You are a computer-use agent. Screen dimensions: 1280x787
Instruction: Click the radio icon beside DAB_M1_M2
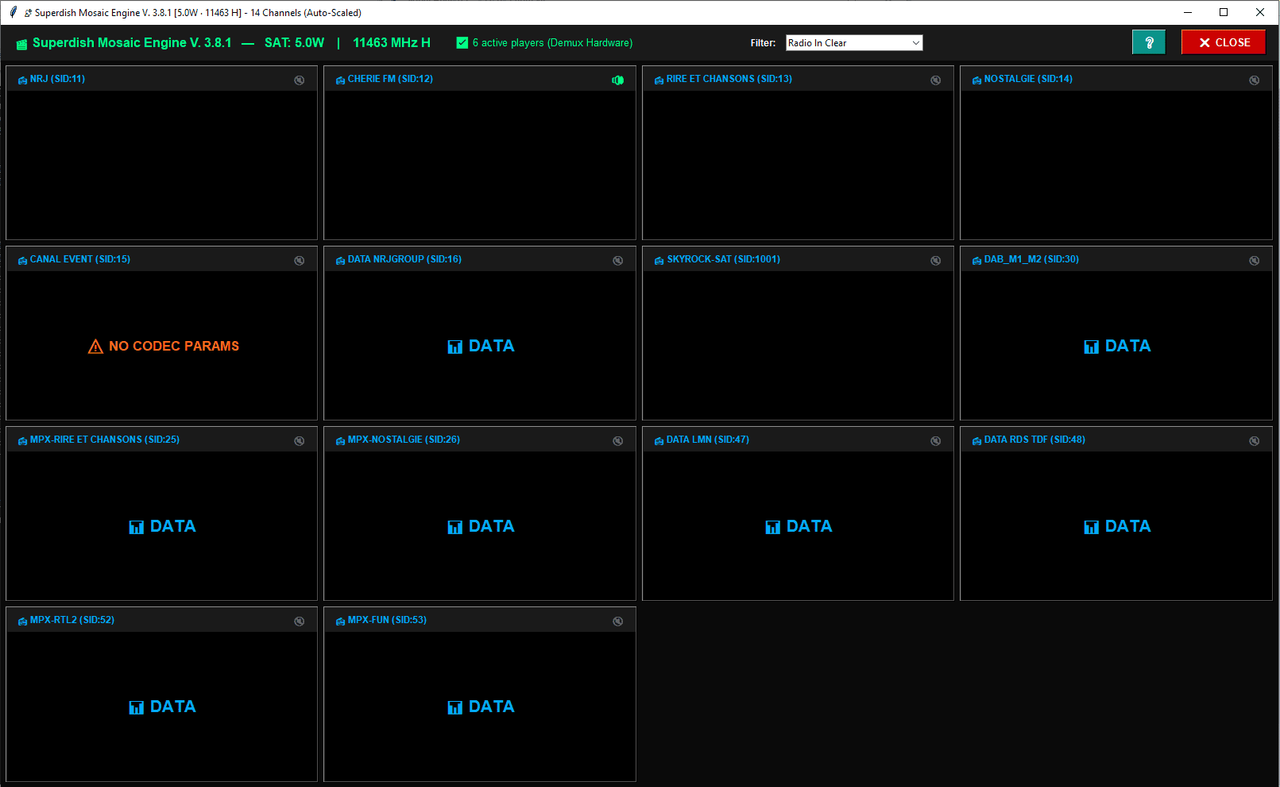[977, 260]
